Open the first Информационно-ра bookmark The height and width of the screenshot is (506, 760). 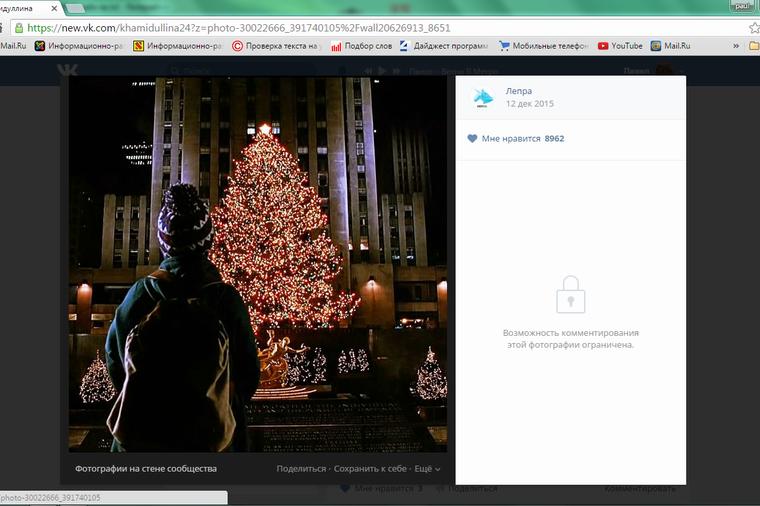click(77, 46)
